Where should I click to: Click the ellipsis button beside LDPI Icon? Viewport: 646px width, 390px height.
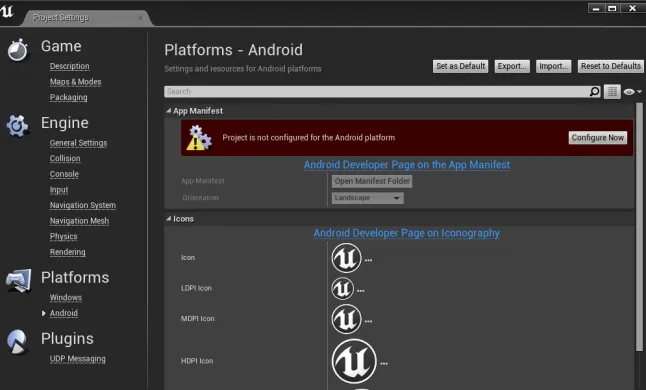(x=360, y=290)
